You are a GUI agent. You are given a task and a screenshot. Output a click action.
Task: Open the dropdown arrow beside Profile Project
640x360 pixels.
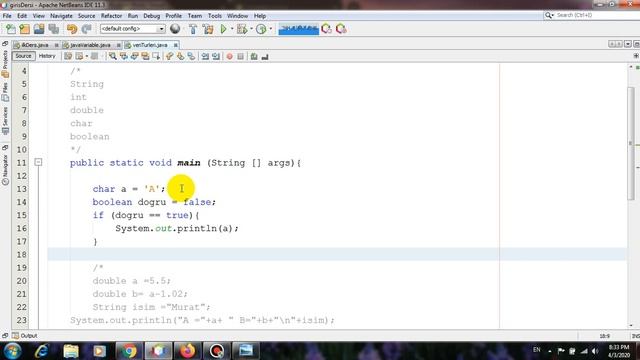pos(270,29)
